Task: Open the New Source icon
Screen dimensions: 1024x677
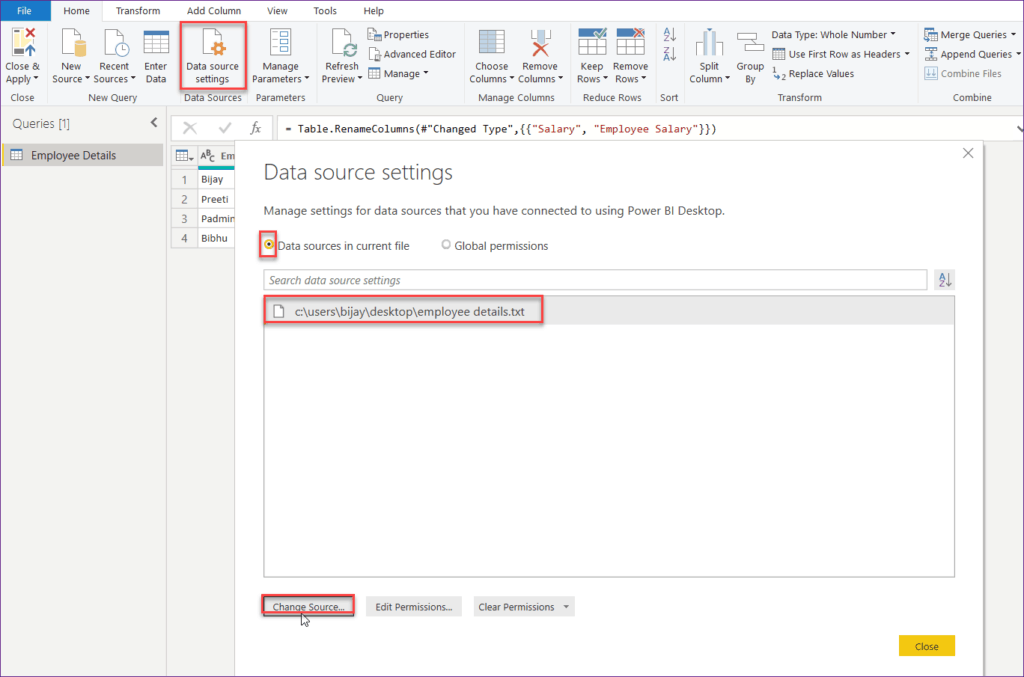Action: 72,42
